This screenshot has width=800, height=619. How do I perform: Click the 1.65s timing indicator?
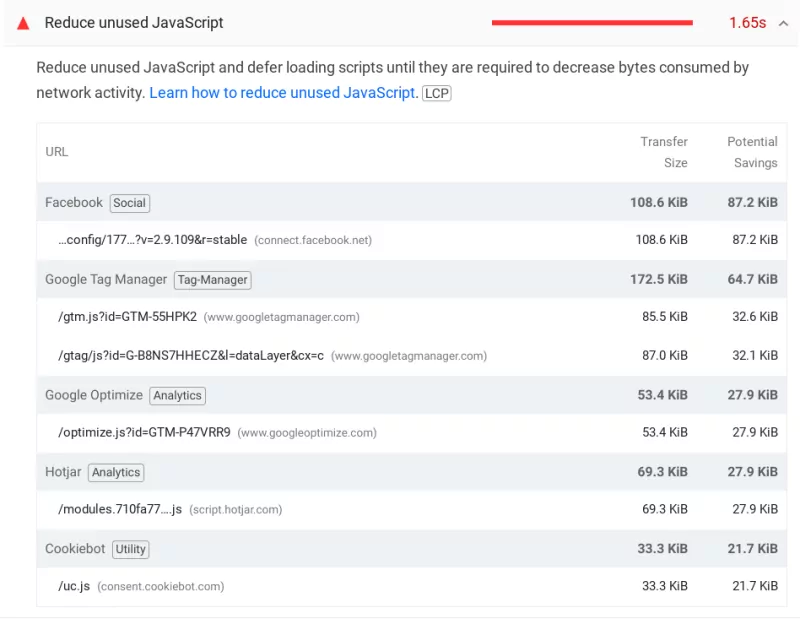(x=747, y=22)
